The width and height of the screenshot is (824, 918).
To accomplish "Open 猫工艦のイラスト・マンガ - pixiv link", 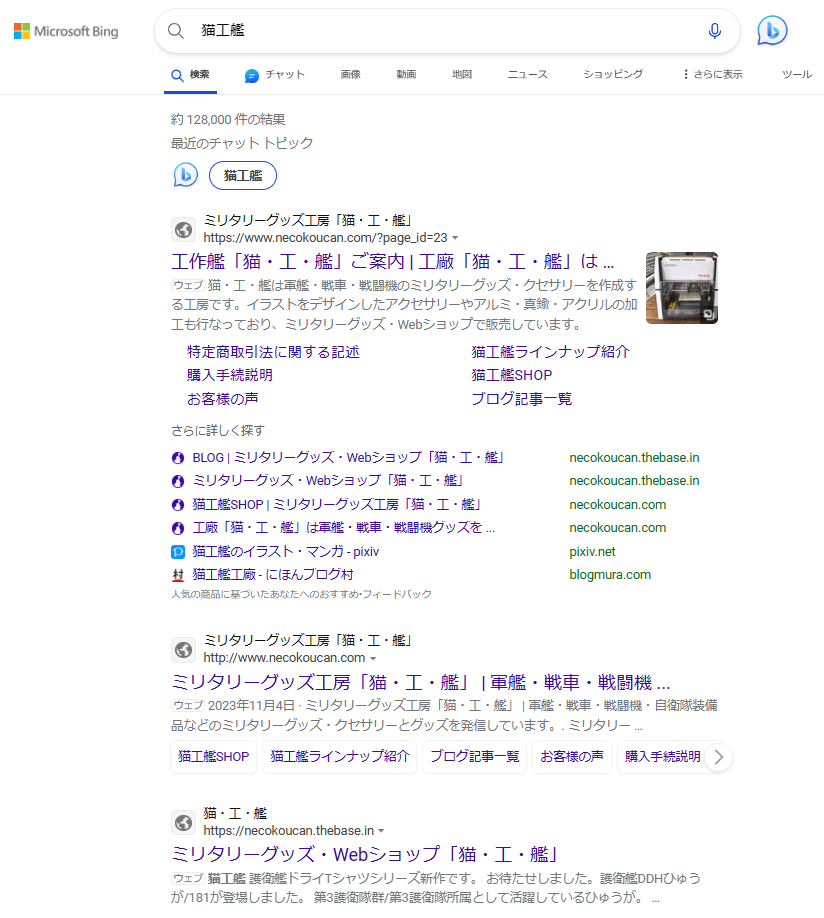I will [x=286, y=552].
